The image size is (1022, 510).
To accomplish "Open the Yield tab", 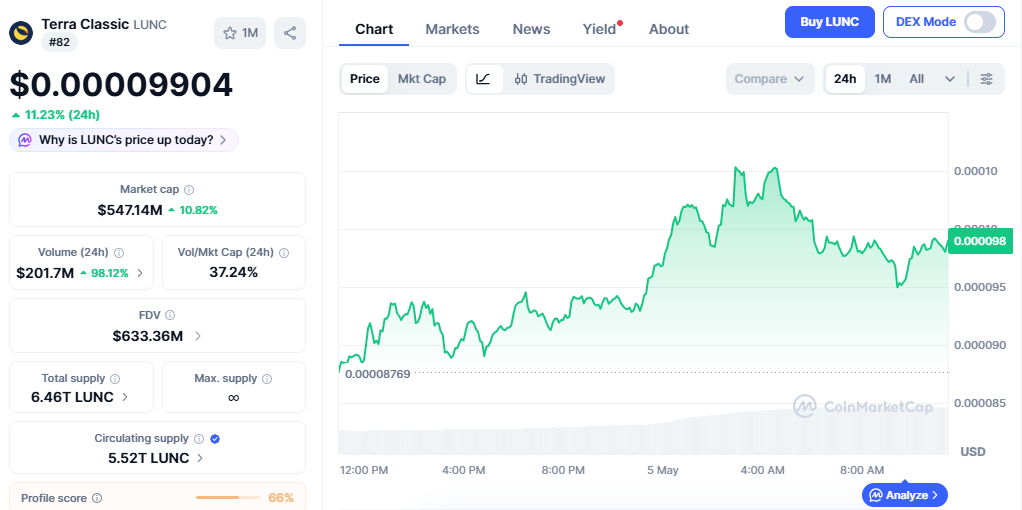I will pos(599,29).
